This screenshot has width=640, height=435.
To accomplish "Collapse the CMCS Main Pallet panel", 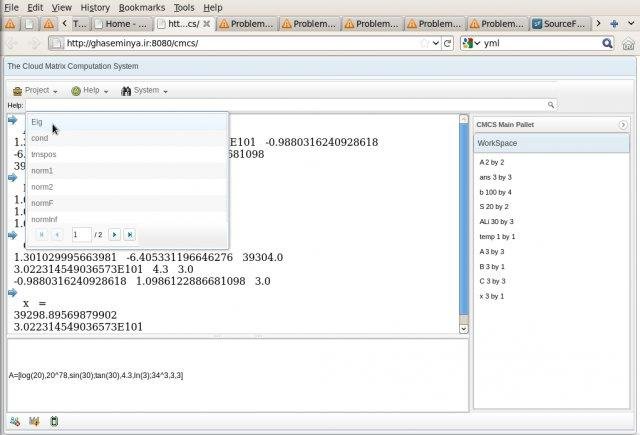I will coord(622,125).
